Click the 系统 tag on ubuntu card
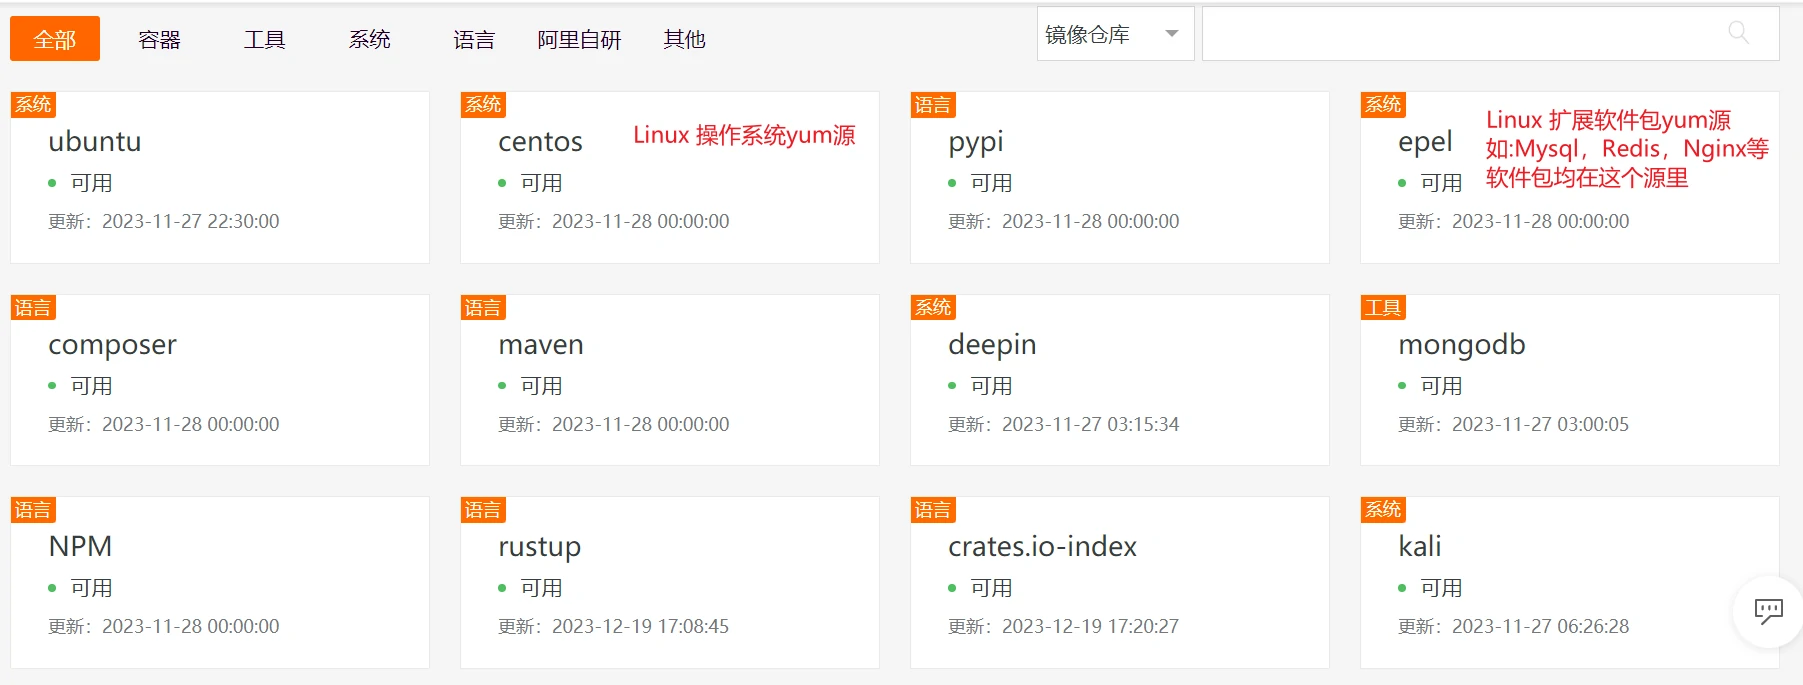Image resolution: width=1803 pixels, height=685 pixels. coord(33,105)
